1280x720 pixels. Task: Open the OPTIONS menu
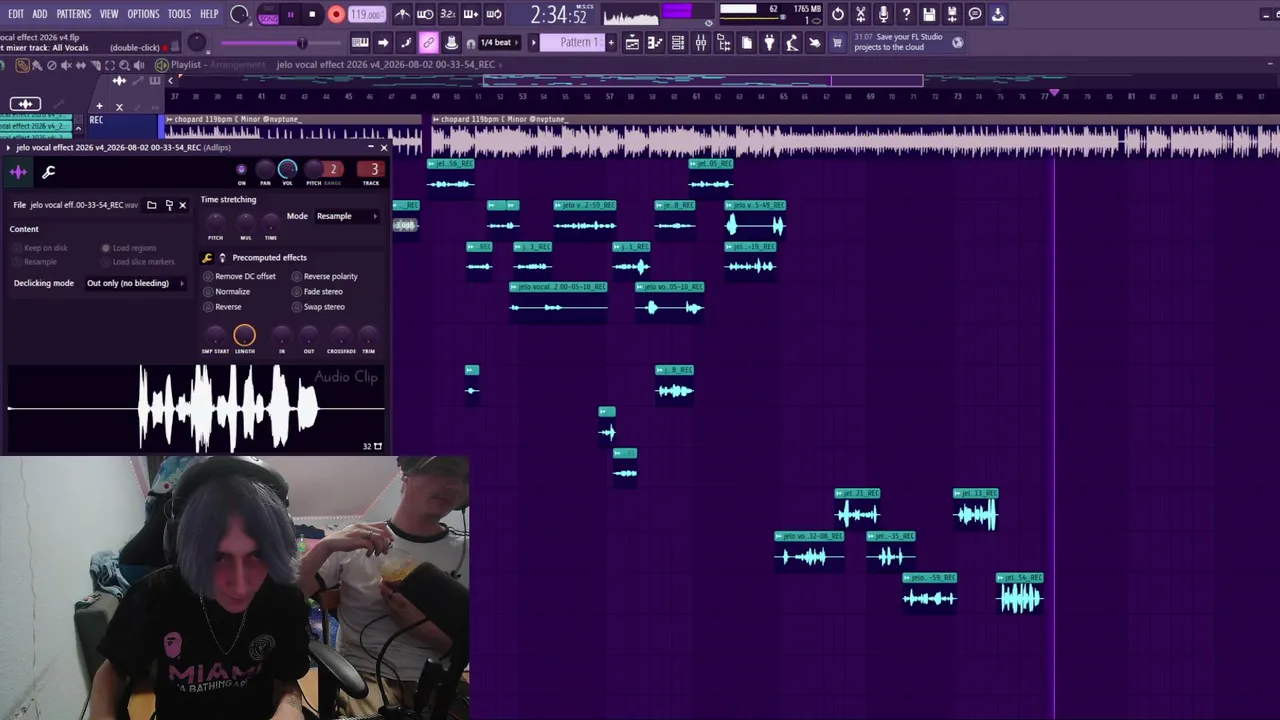pyautogui.click(x=143, y=14)
